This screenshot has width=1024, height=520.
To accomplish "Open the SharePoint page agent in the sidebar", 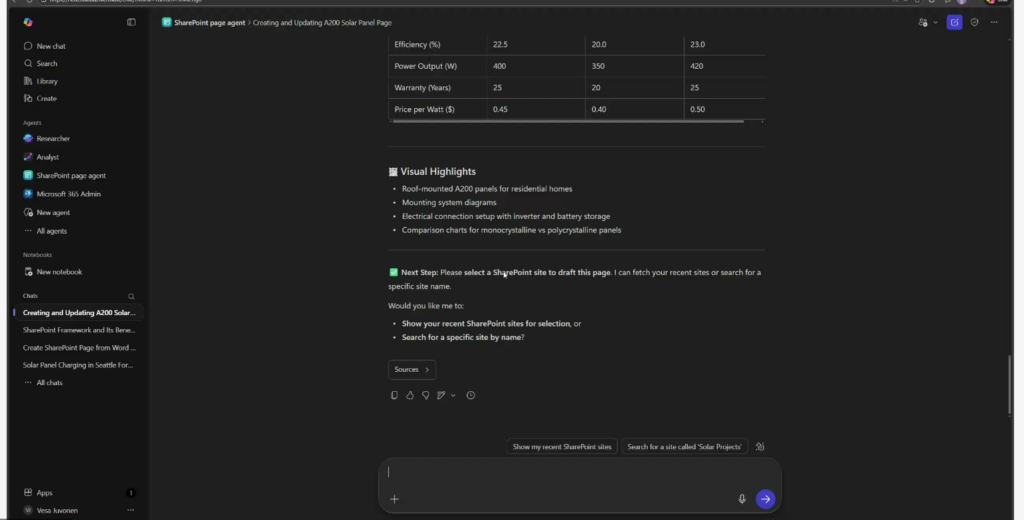I will coord(70,175).
